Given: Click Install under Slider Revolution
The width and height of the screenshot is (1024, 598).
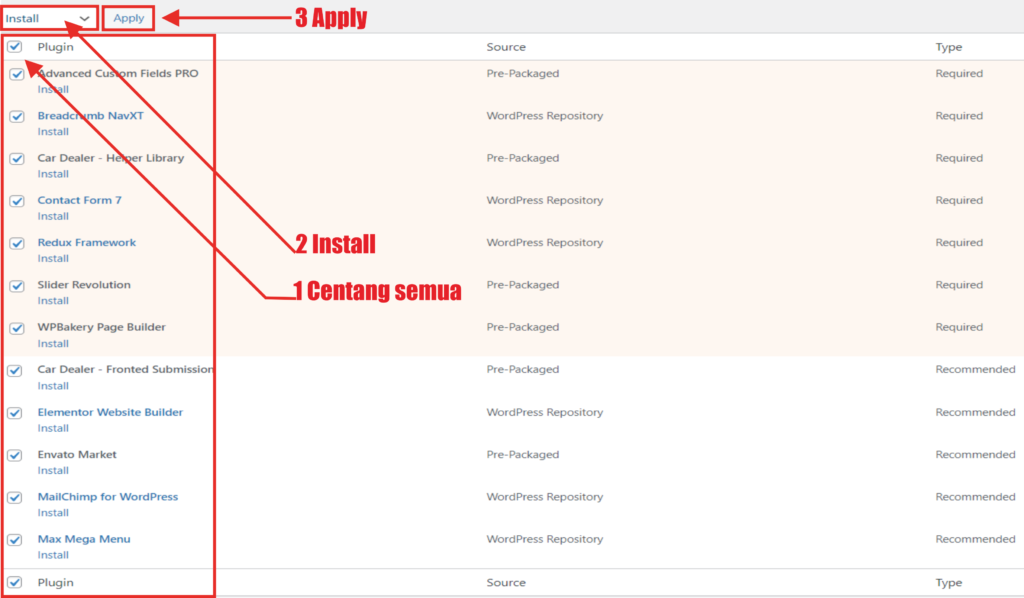Looking at the screenshot, I should [x=53, y=301].
